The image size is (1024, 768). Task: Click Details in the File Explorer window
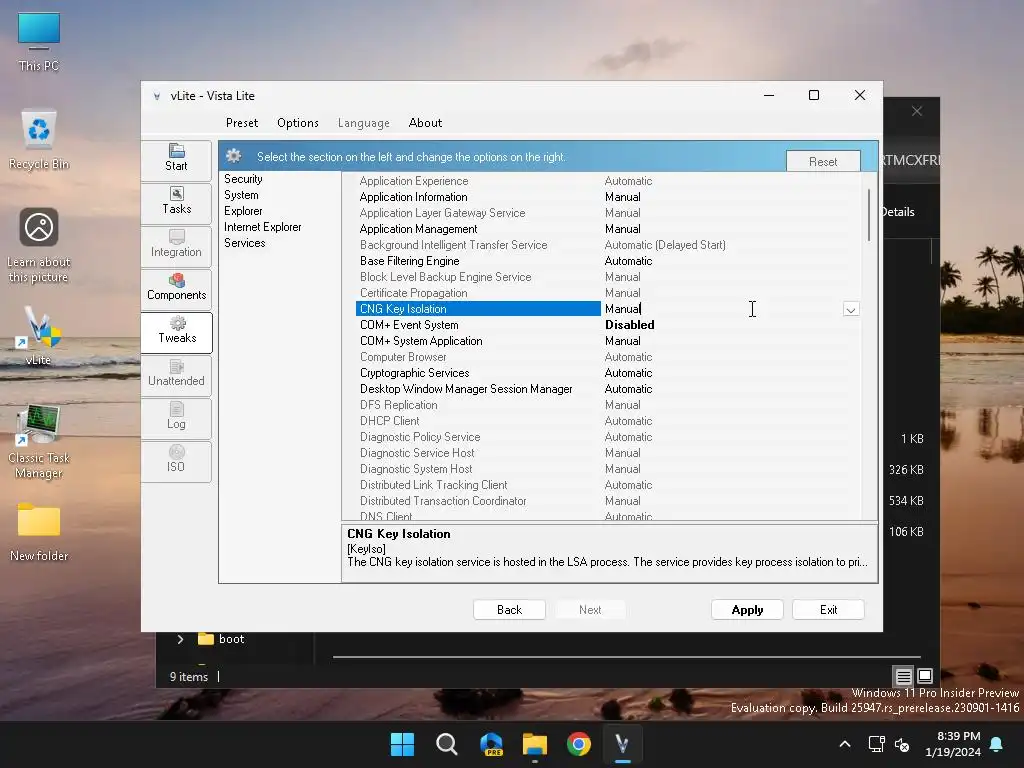click(899, 212)
